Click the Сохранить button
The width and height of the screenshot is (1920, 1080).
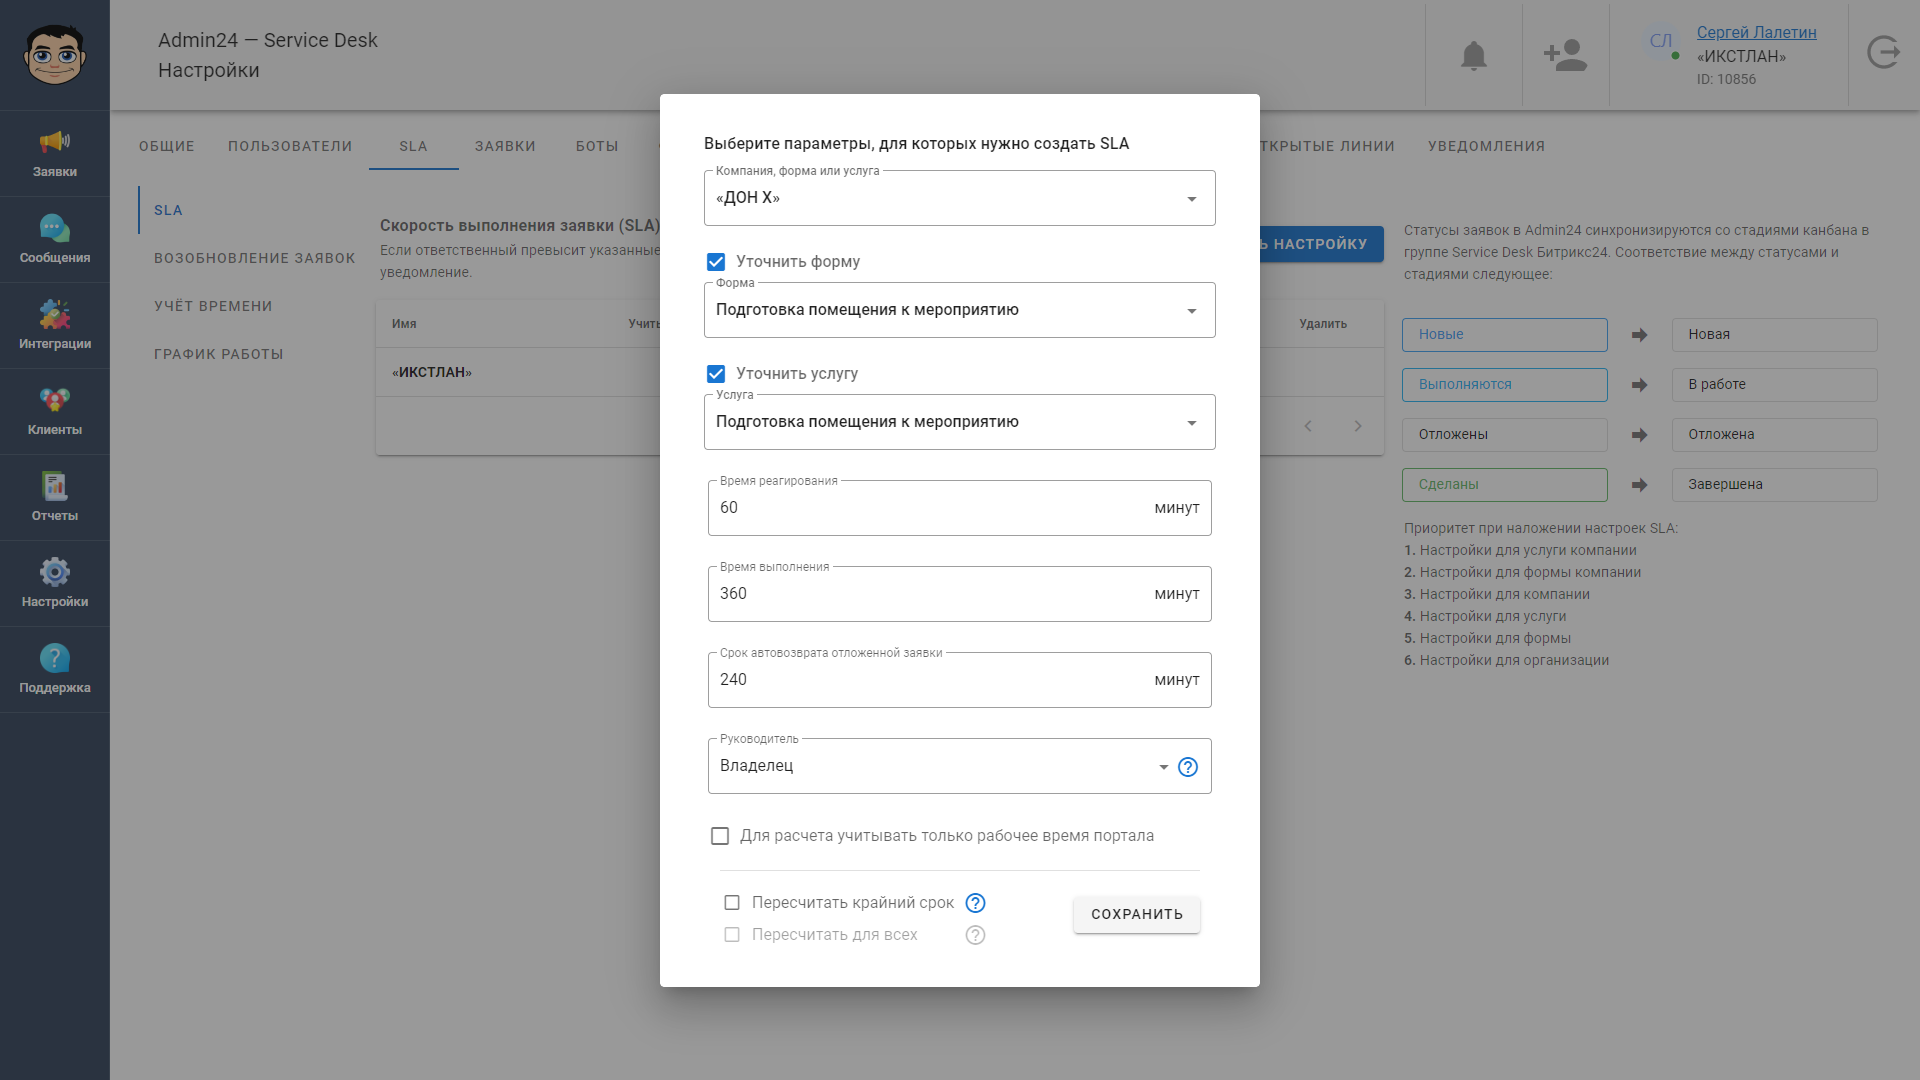(x=1137, y=914)
